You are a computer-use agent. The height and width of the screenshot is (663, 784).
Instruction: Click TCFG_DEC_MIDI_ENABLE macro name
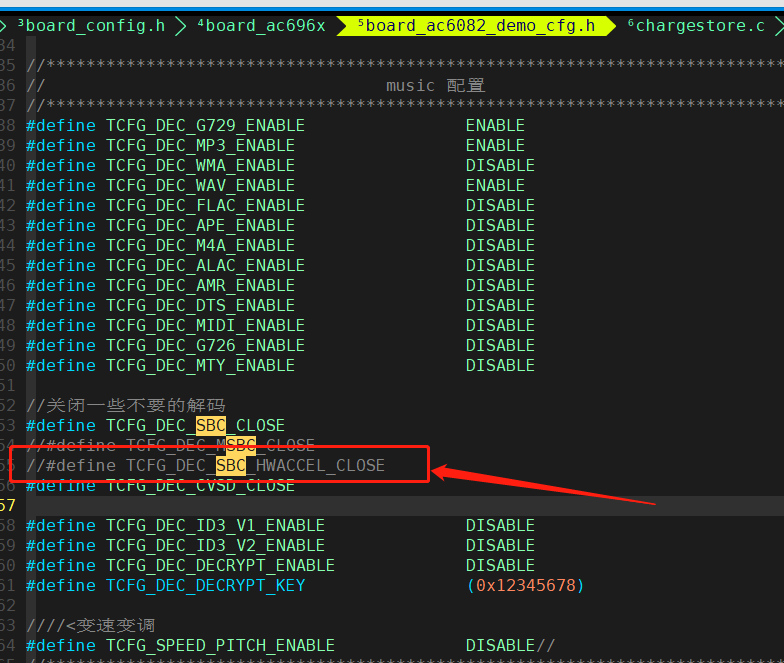click(x=206, y=326)
